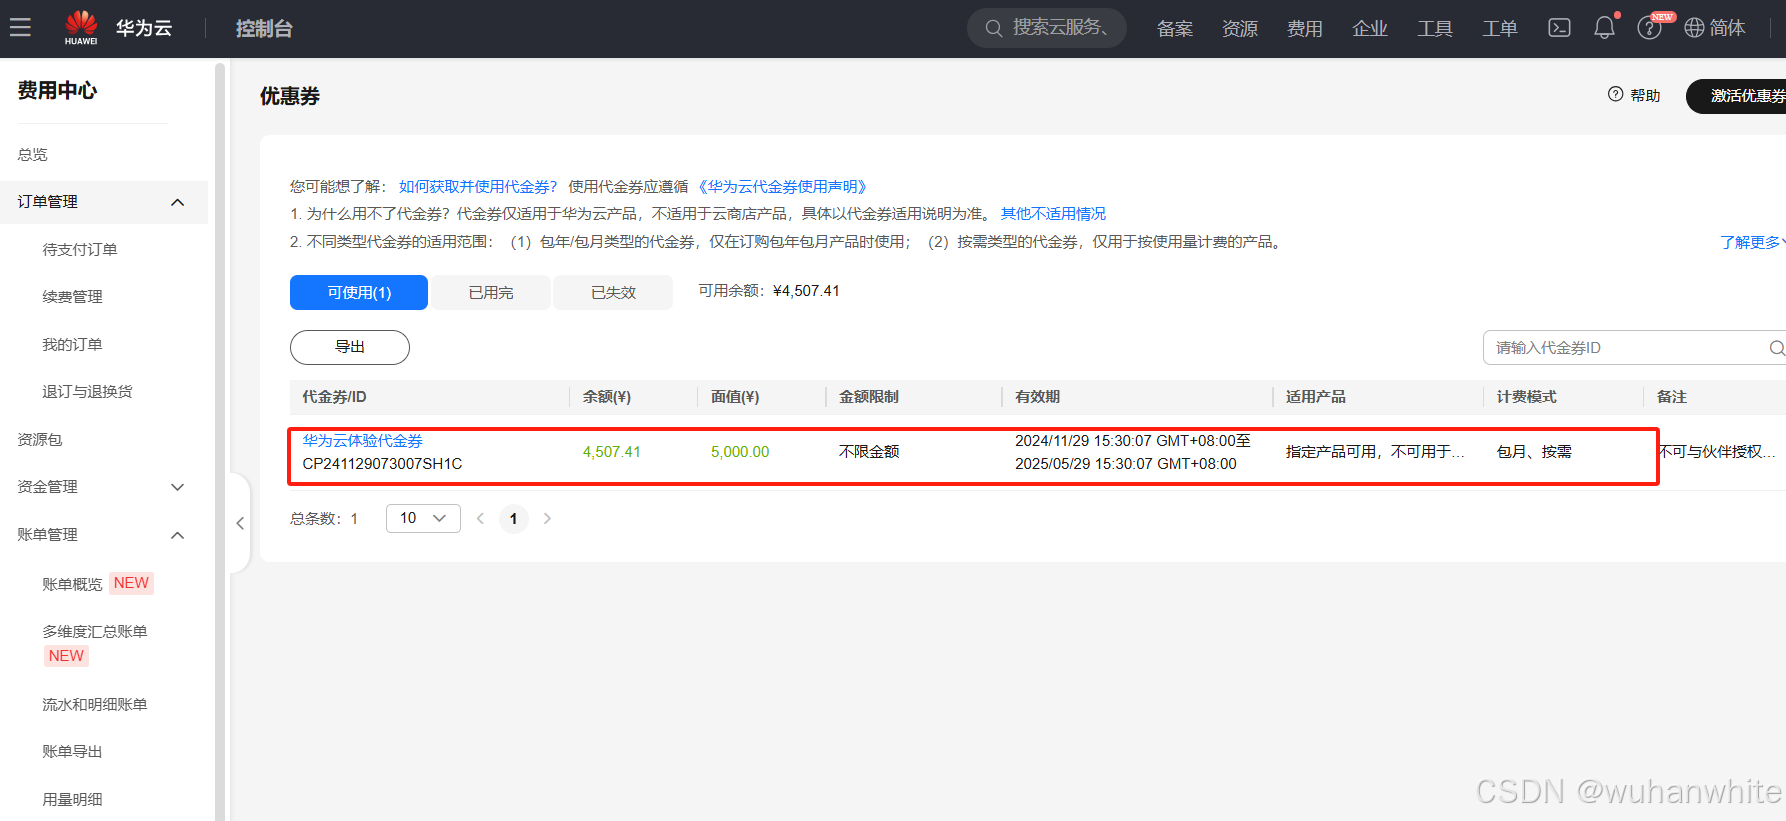Focus the 搜索云服务 search box

coord(1047,28)
